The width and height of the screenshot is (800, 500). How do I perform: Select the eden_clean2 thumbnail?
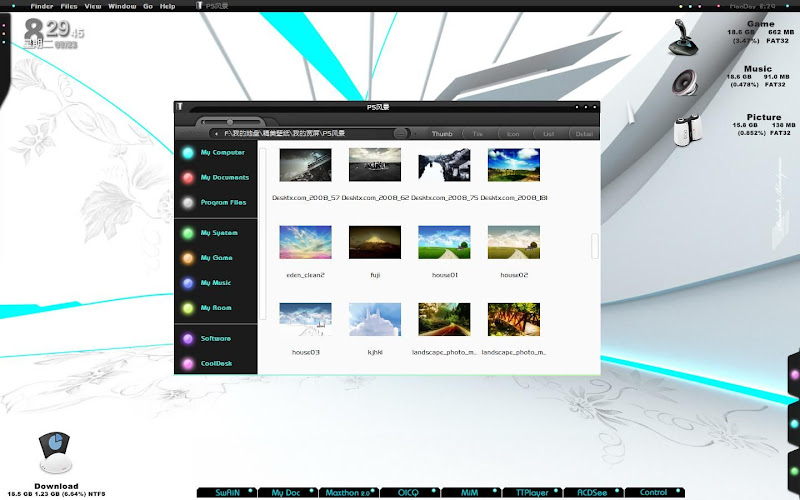coord(305,242)
